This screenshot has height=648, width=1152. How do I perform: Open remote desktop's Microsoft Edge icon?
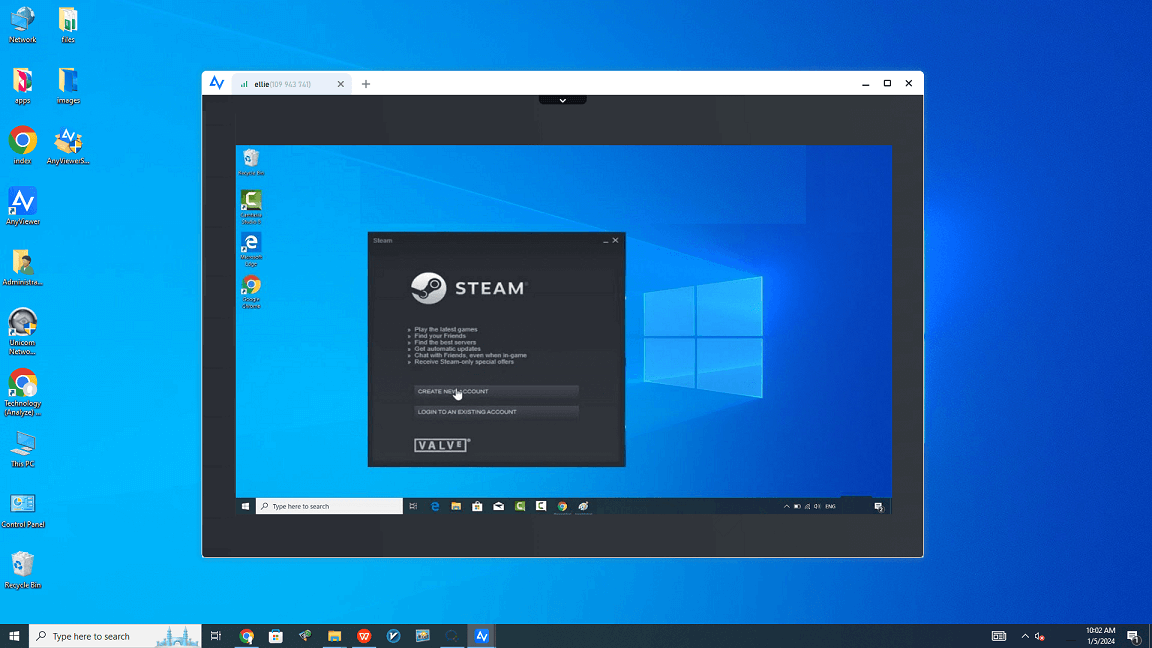click(251, 245)
